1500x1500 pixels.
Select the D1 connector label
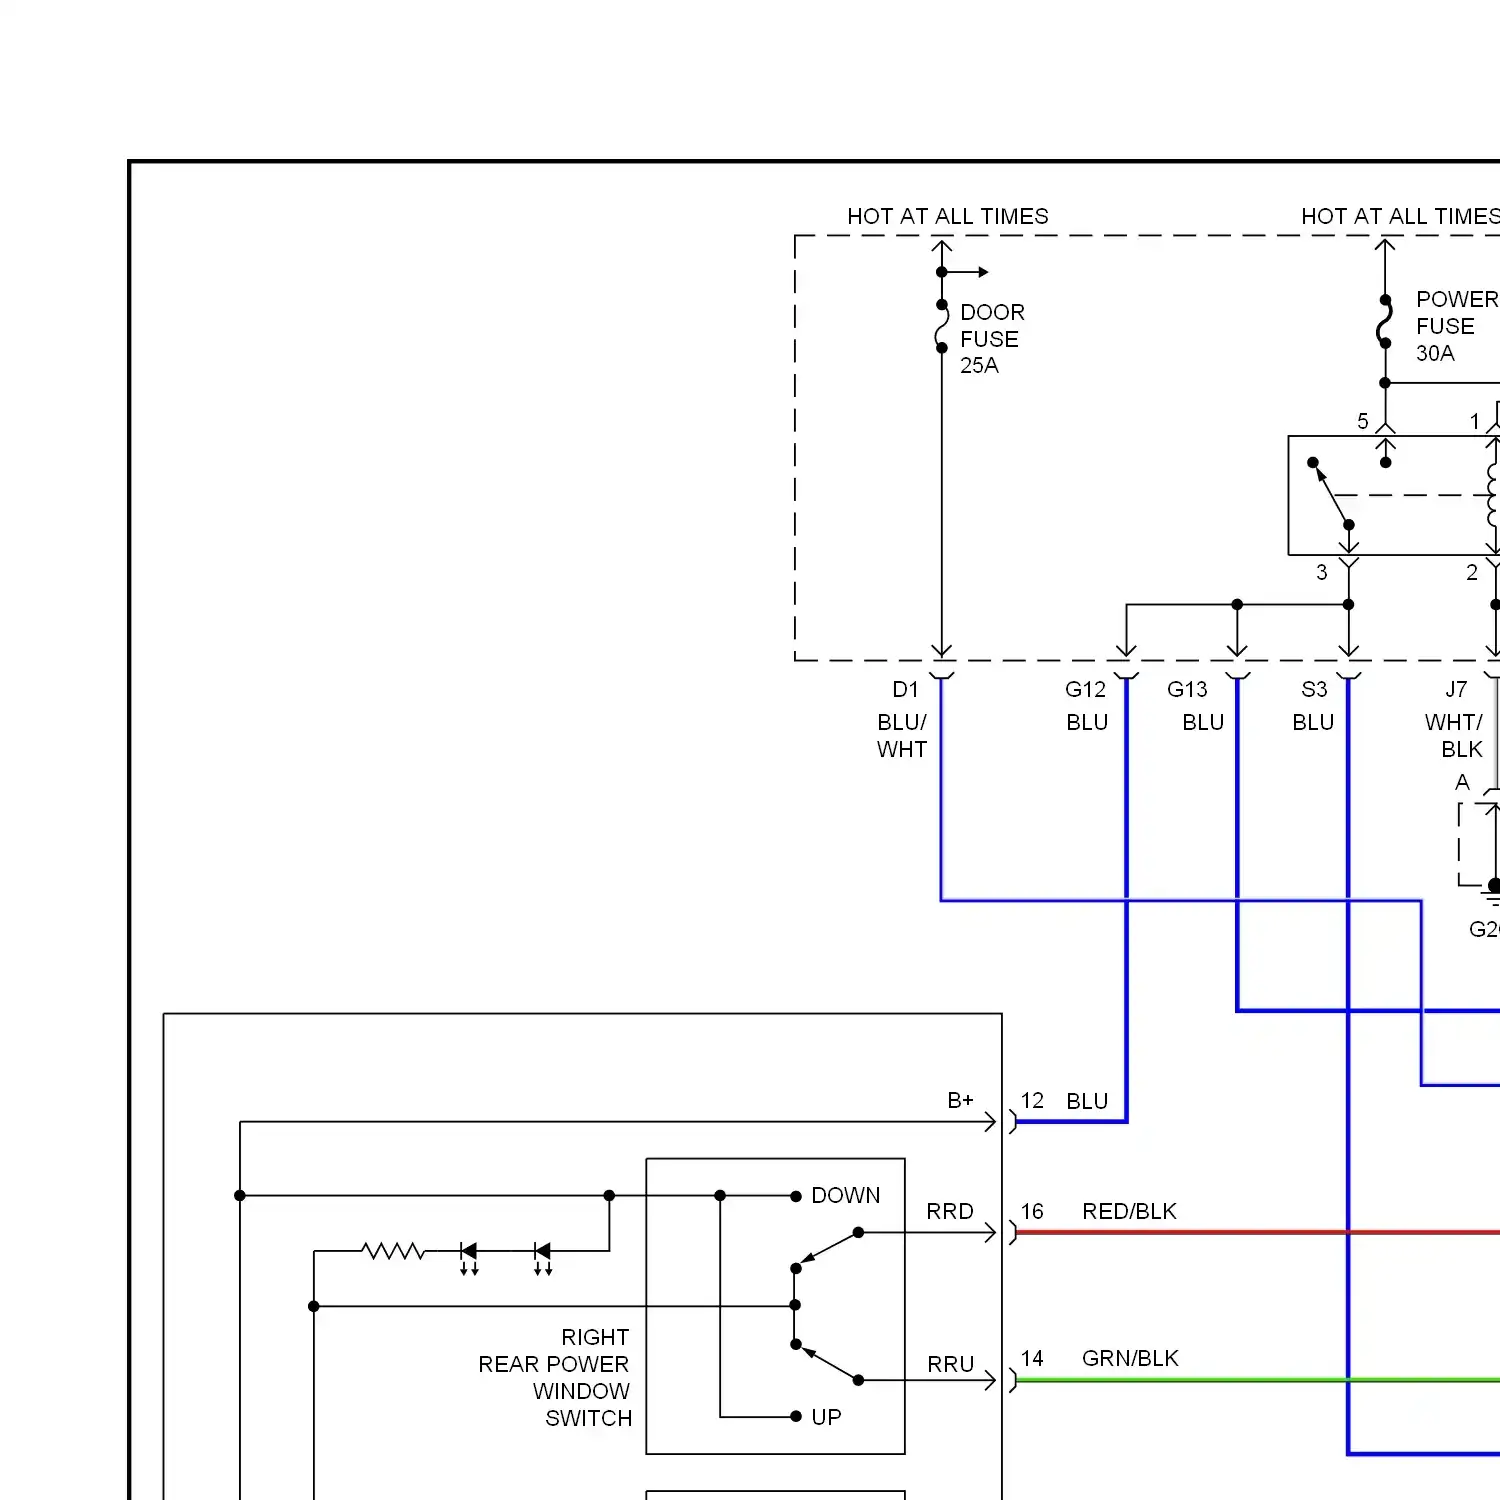click(905, 690)
